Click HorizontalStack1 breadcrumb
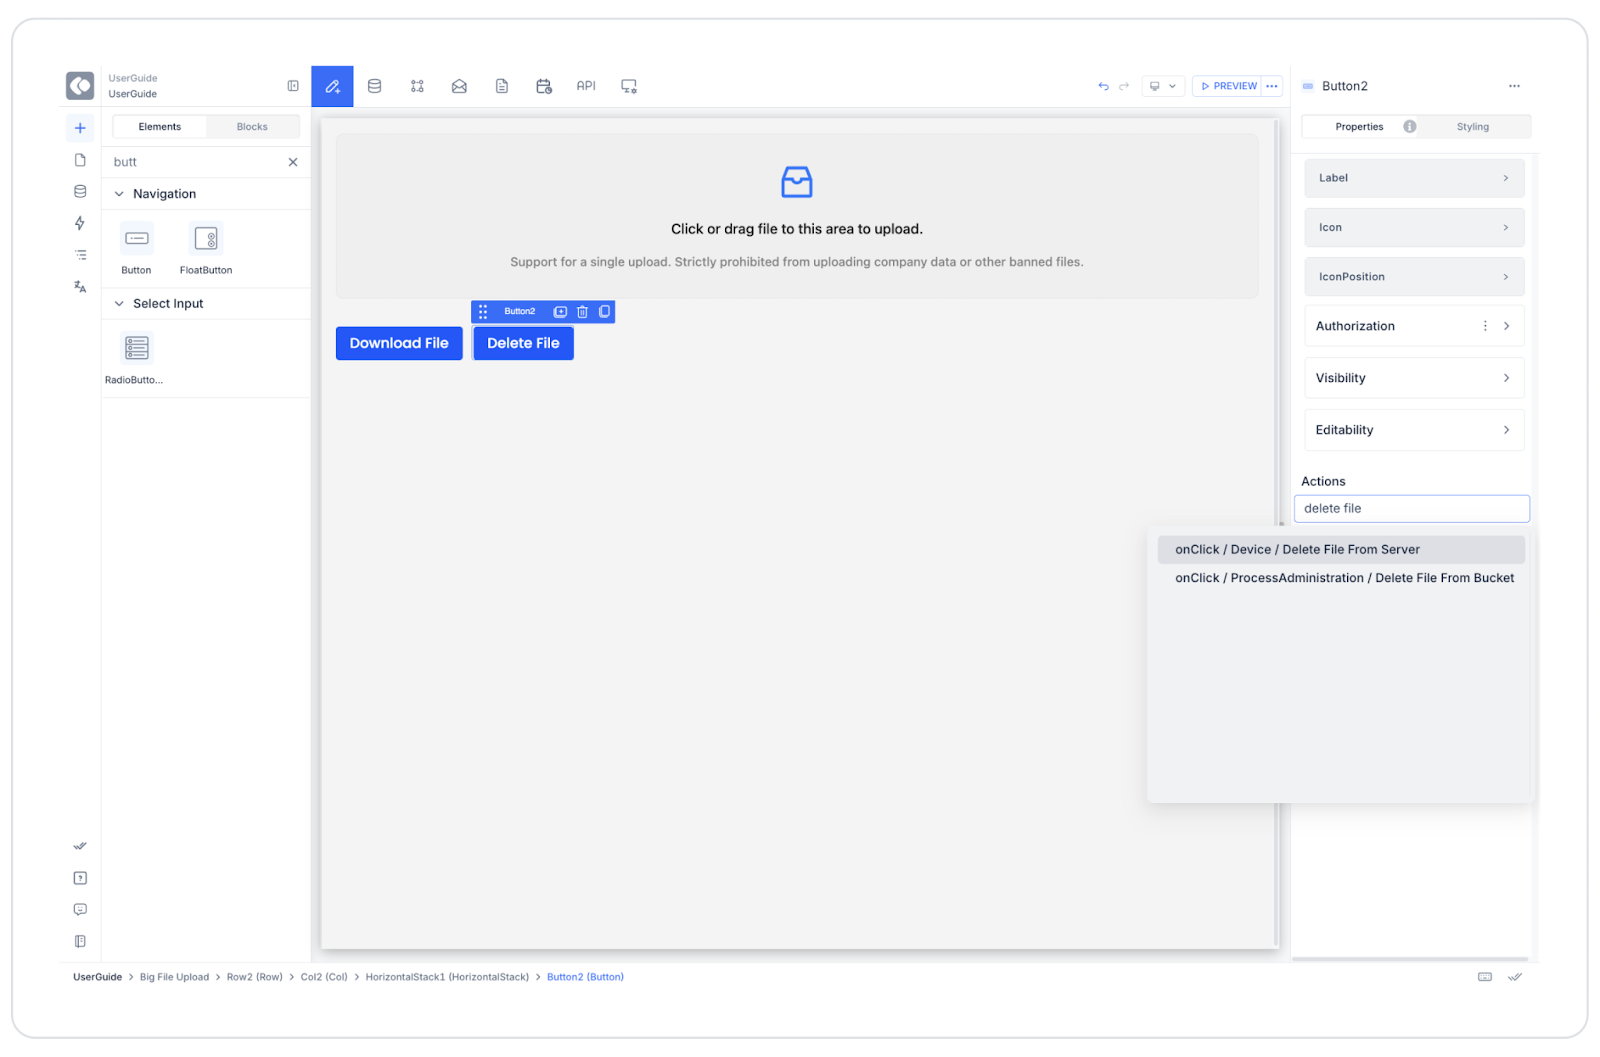The width and height of the screenshot is (1600, 1057). coord(447,977)
